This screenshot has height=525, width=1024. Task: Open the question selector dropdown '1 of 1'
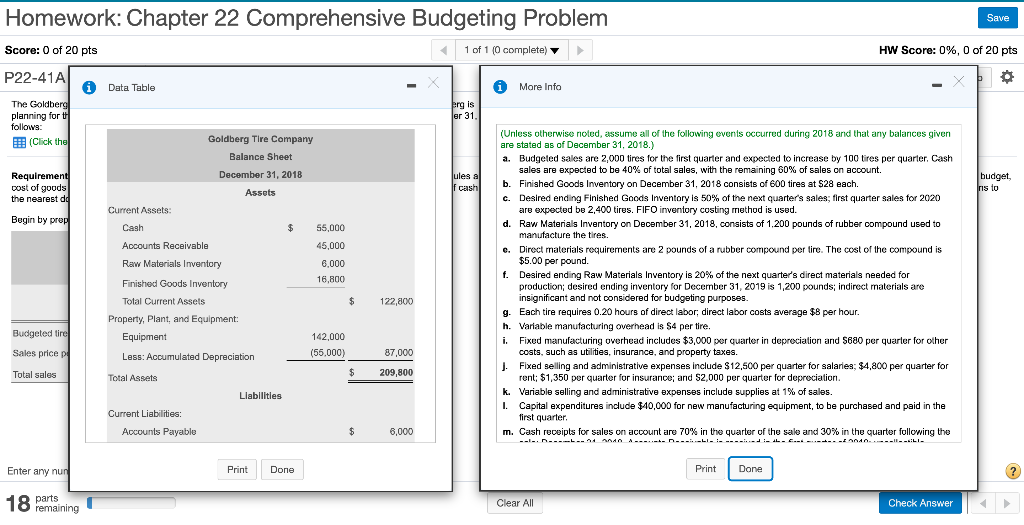[512, 50]
